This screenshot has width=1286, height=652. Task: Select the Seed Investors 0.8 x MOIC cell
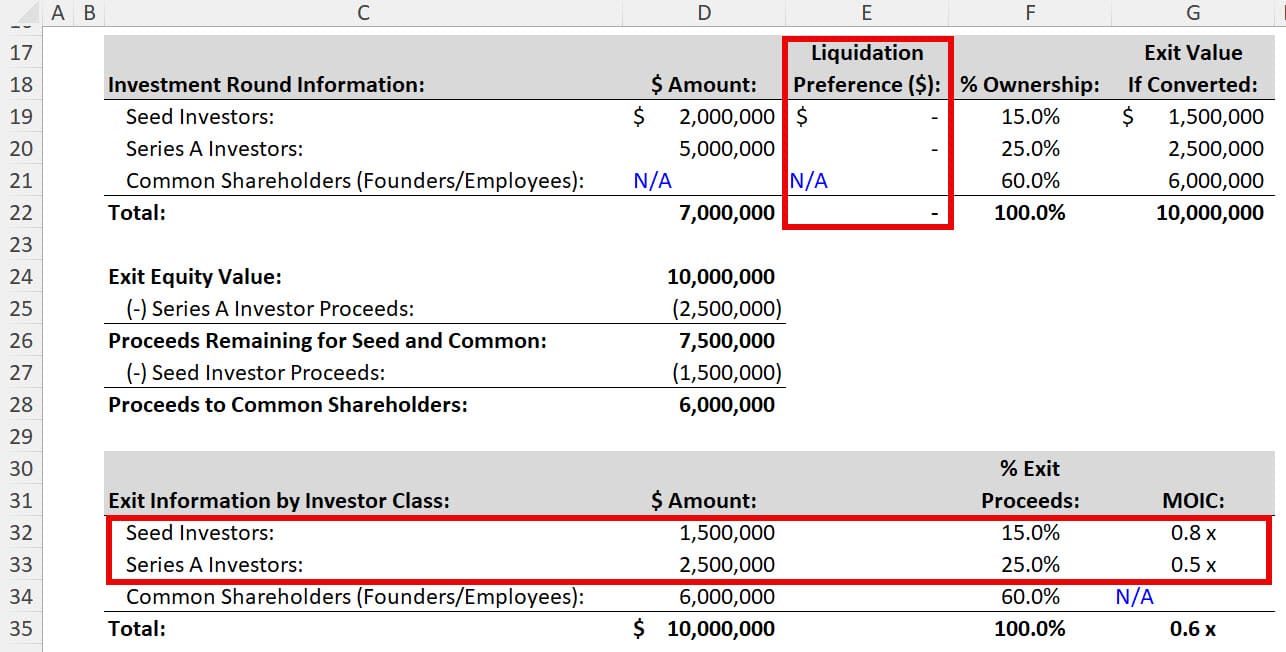(1193, 533)
